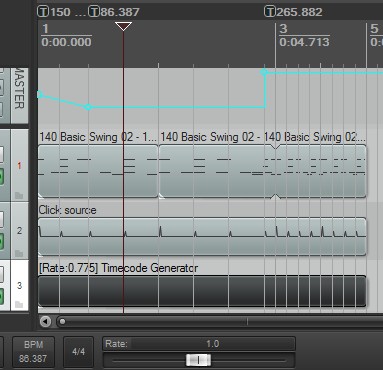Select track number 2
The height and width of the screenshot is (370, 383).
(19, 230)
